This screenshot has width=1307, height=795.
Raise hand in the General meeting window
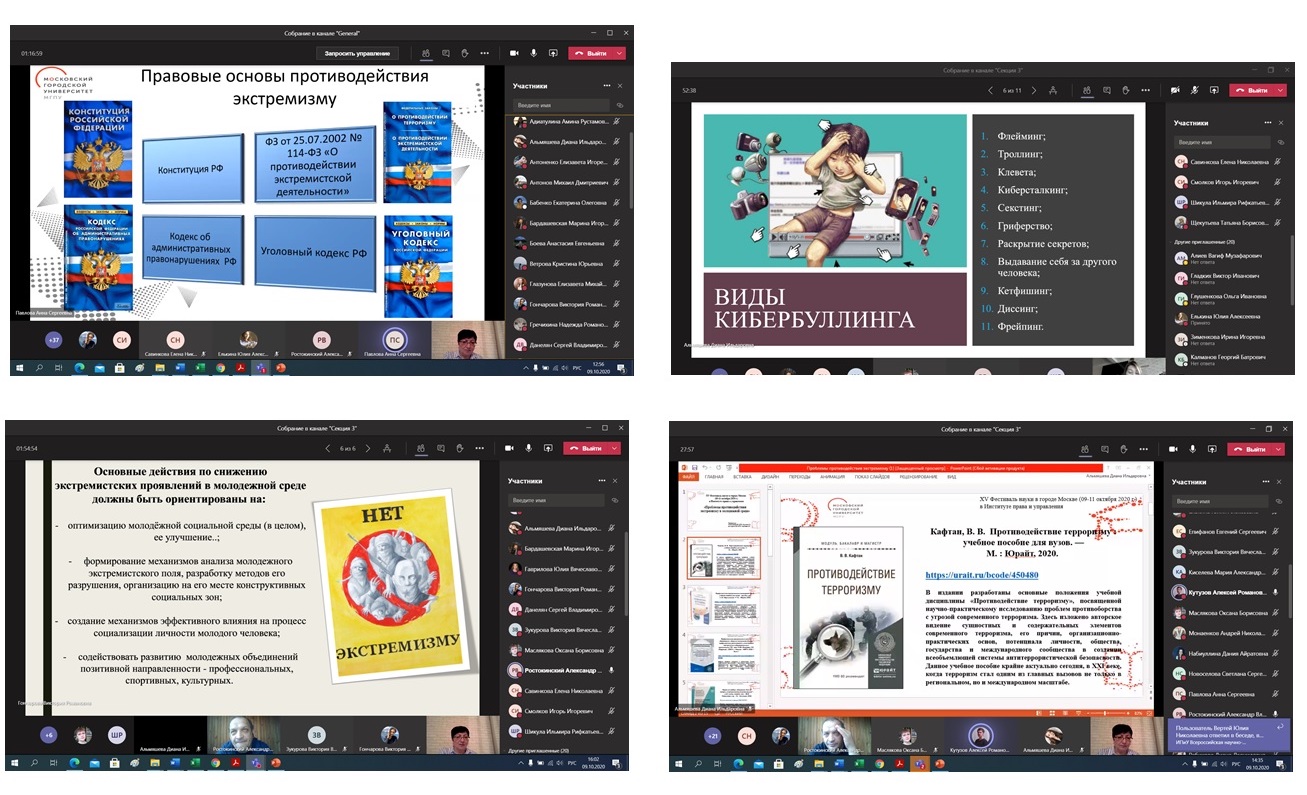(x=464, y=53)
